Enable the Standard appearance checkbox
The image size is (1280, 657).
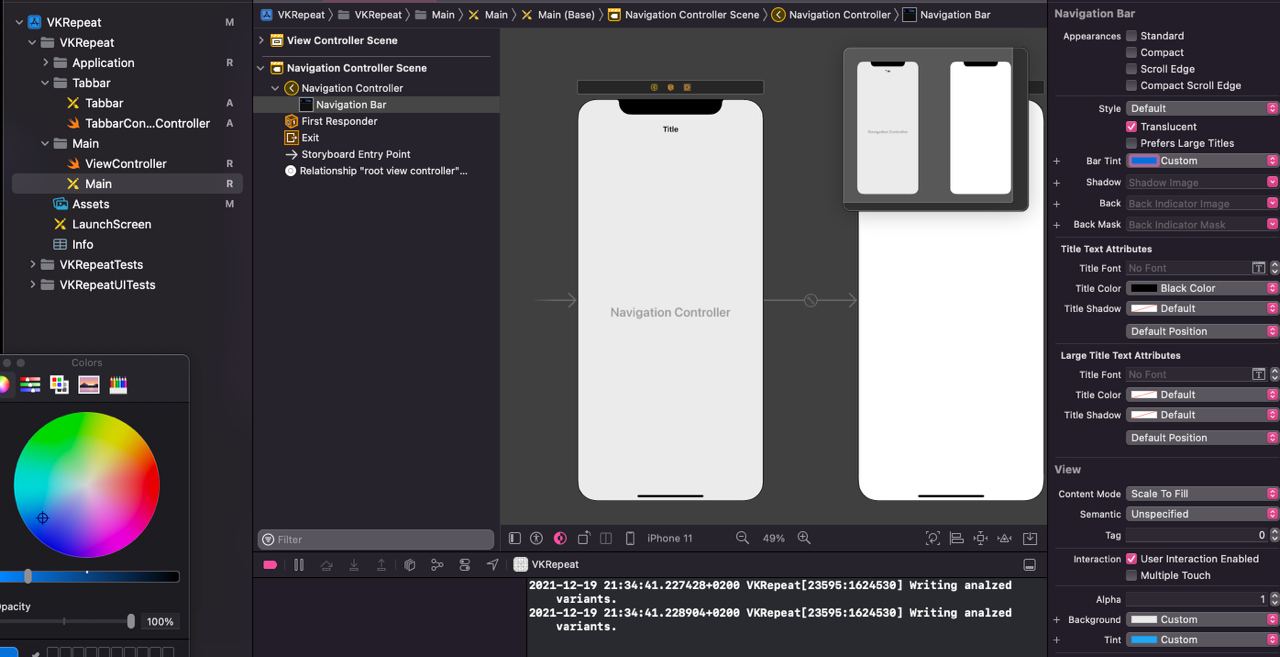pos(1131,36)
